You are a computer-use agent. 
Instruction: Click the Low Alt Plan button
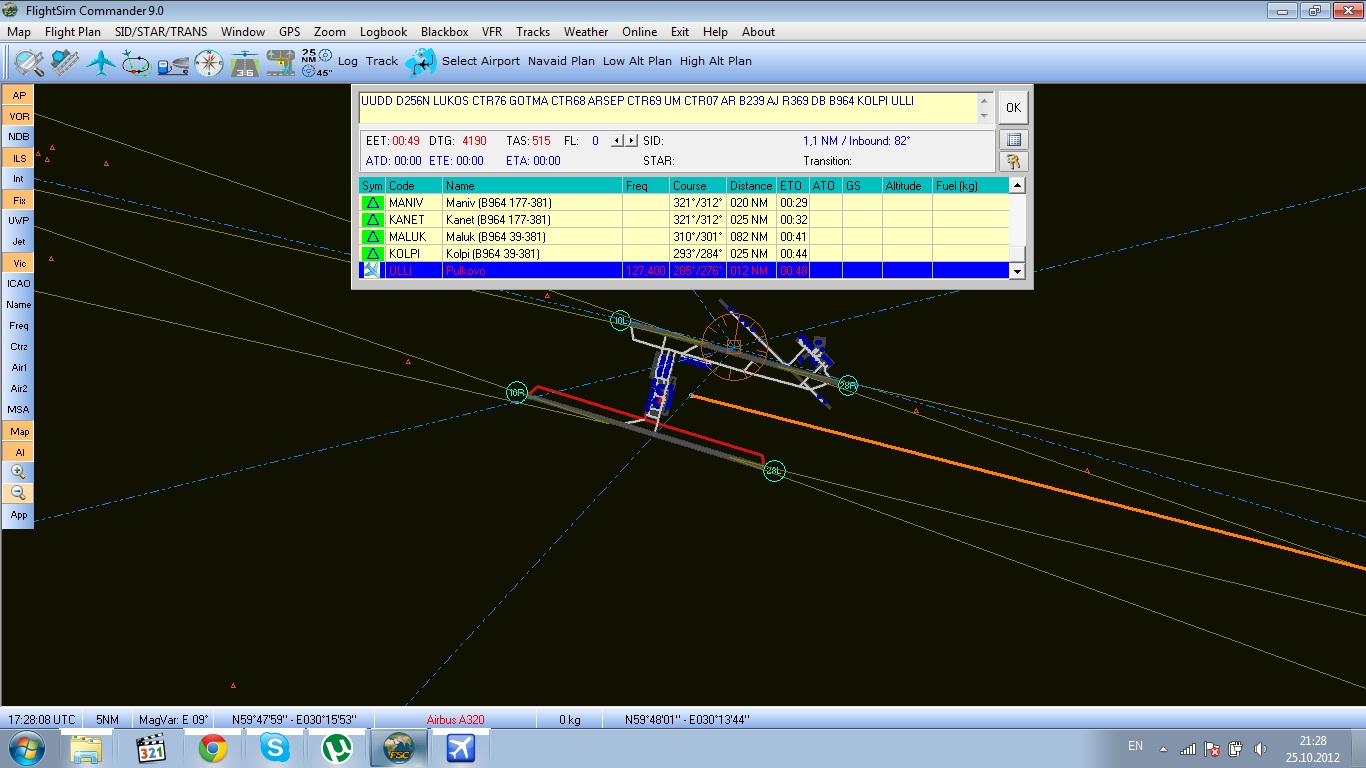coord(637,61)
